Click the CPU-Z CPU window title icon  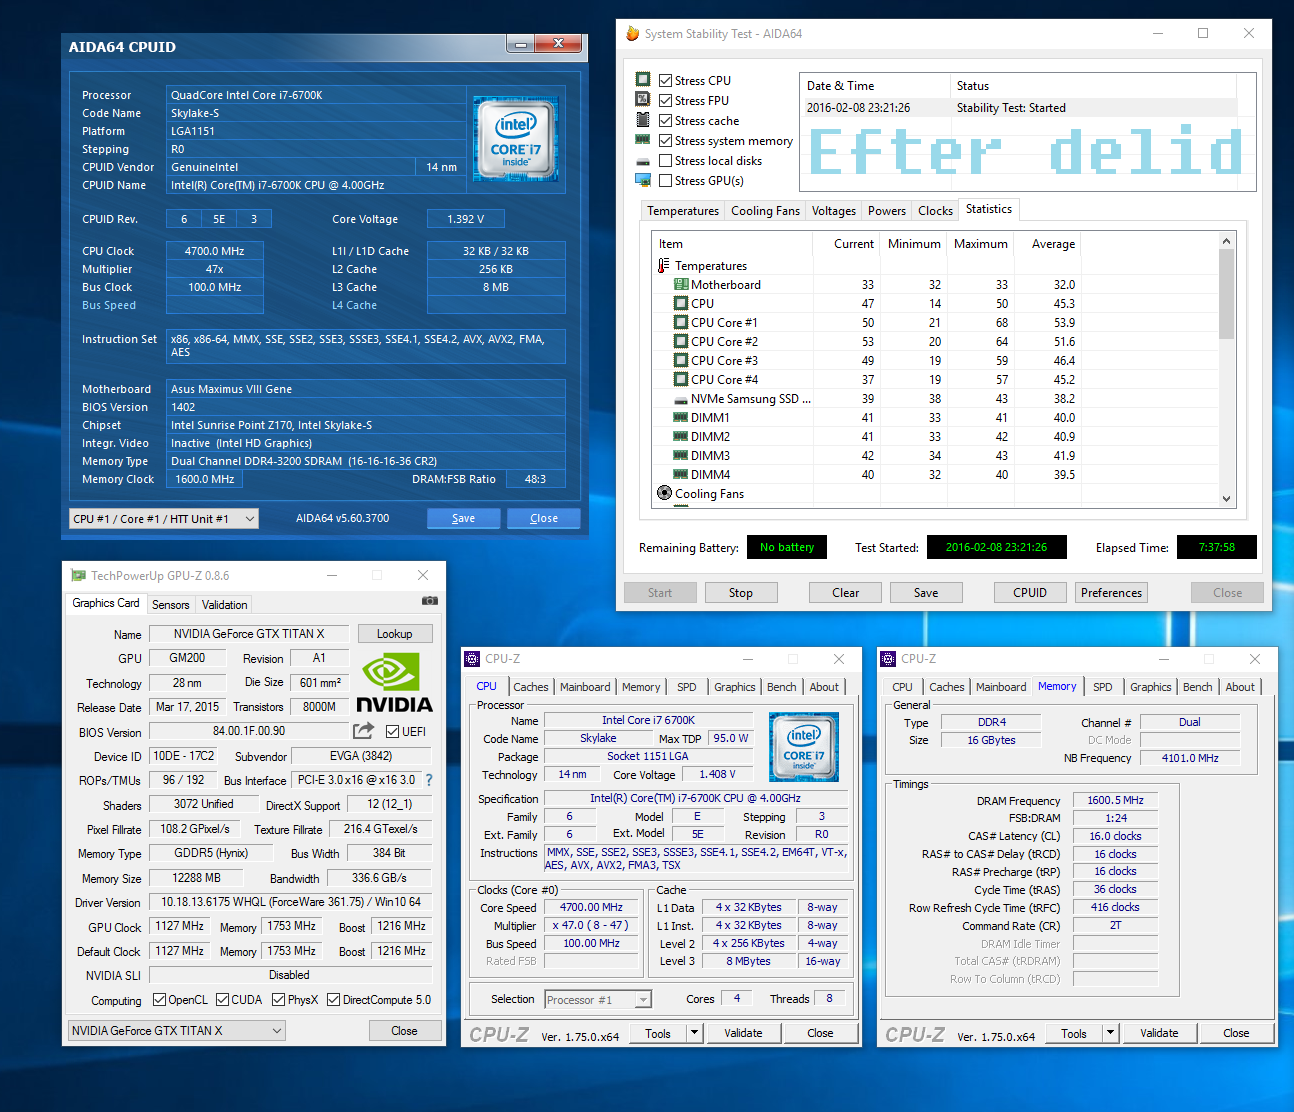472,658
